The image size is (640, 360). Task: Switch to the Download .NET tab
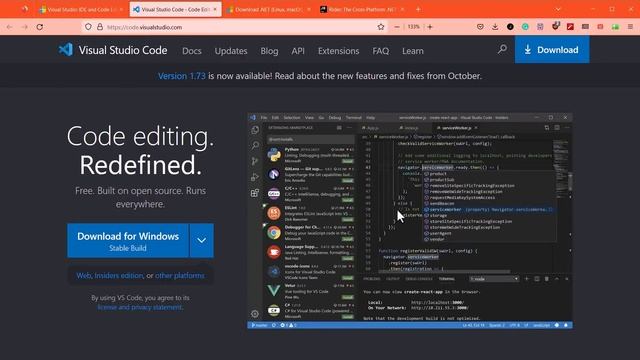(x=269, y=9)
